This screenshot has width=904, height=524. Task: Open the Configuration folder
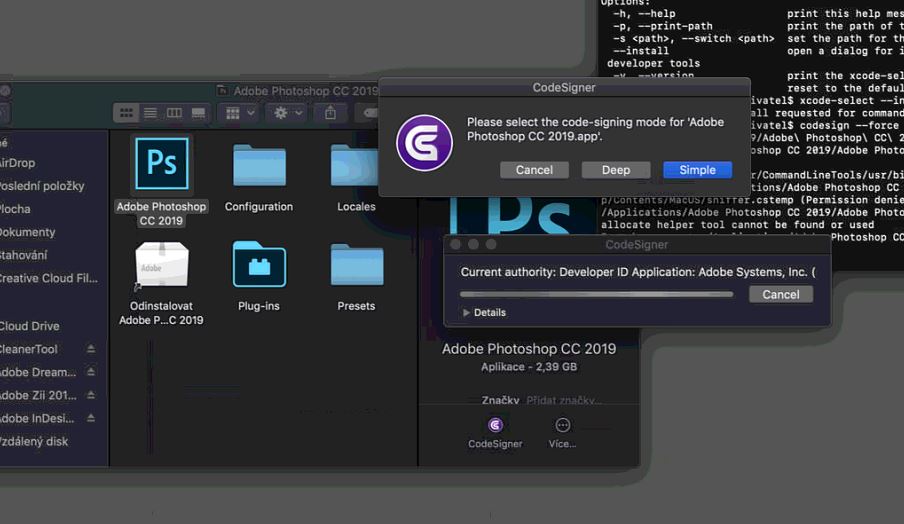click(x=259, y=165)
